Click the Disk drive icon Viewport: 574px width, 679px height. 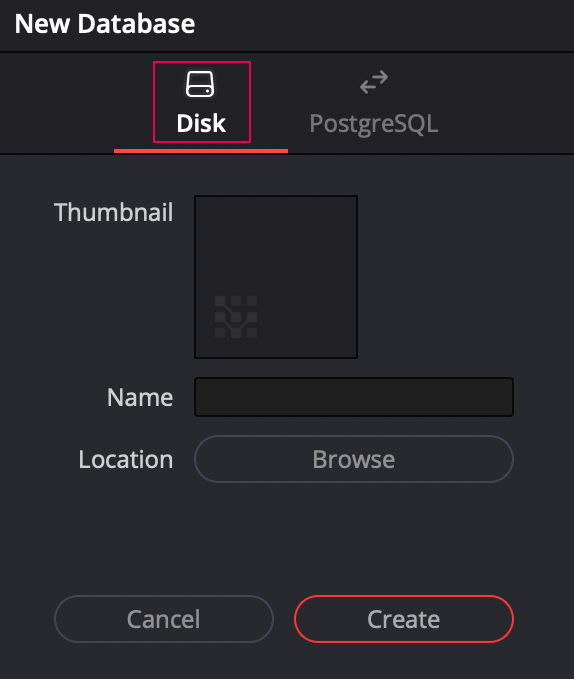(200, 84)
